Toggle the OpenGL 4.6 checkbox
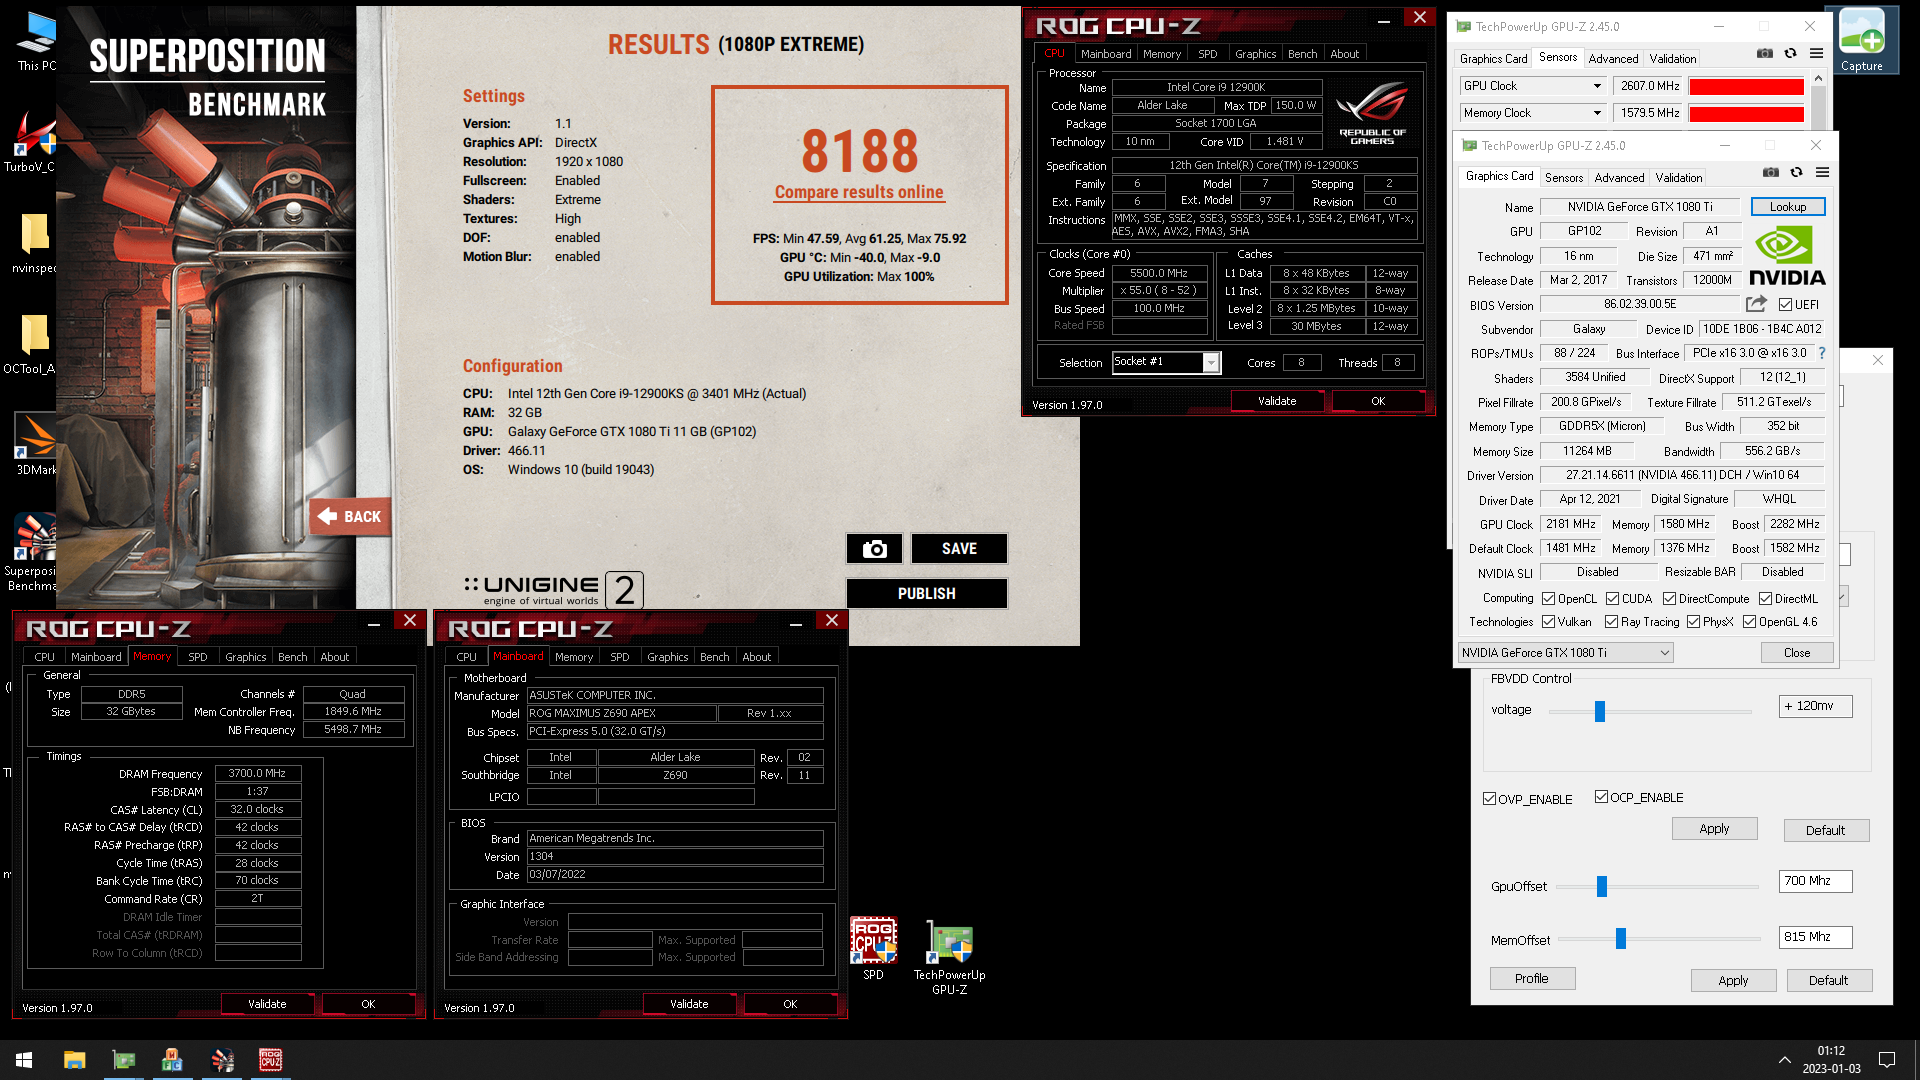Image resolution: width=1920 pixels, height=1080 pixels. click(x=1750, y=622)
